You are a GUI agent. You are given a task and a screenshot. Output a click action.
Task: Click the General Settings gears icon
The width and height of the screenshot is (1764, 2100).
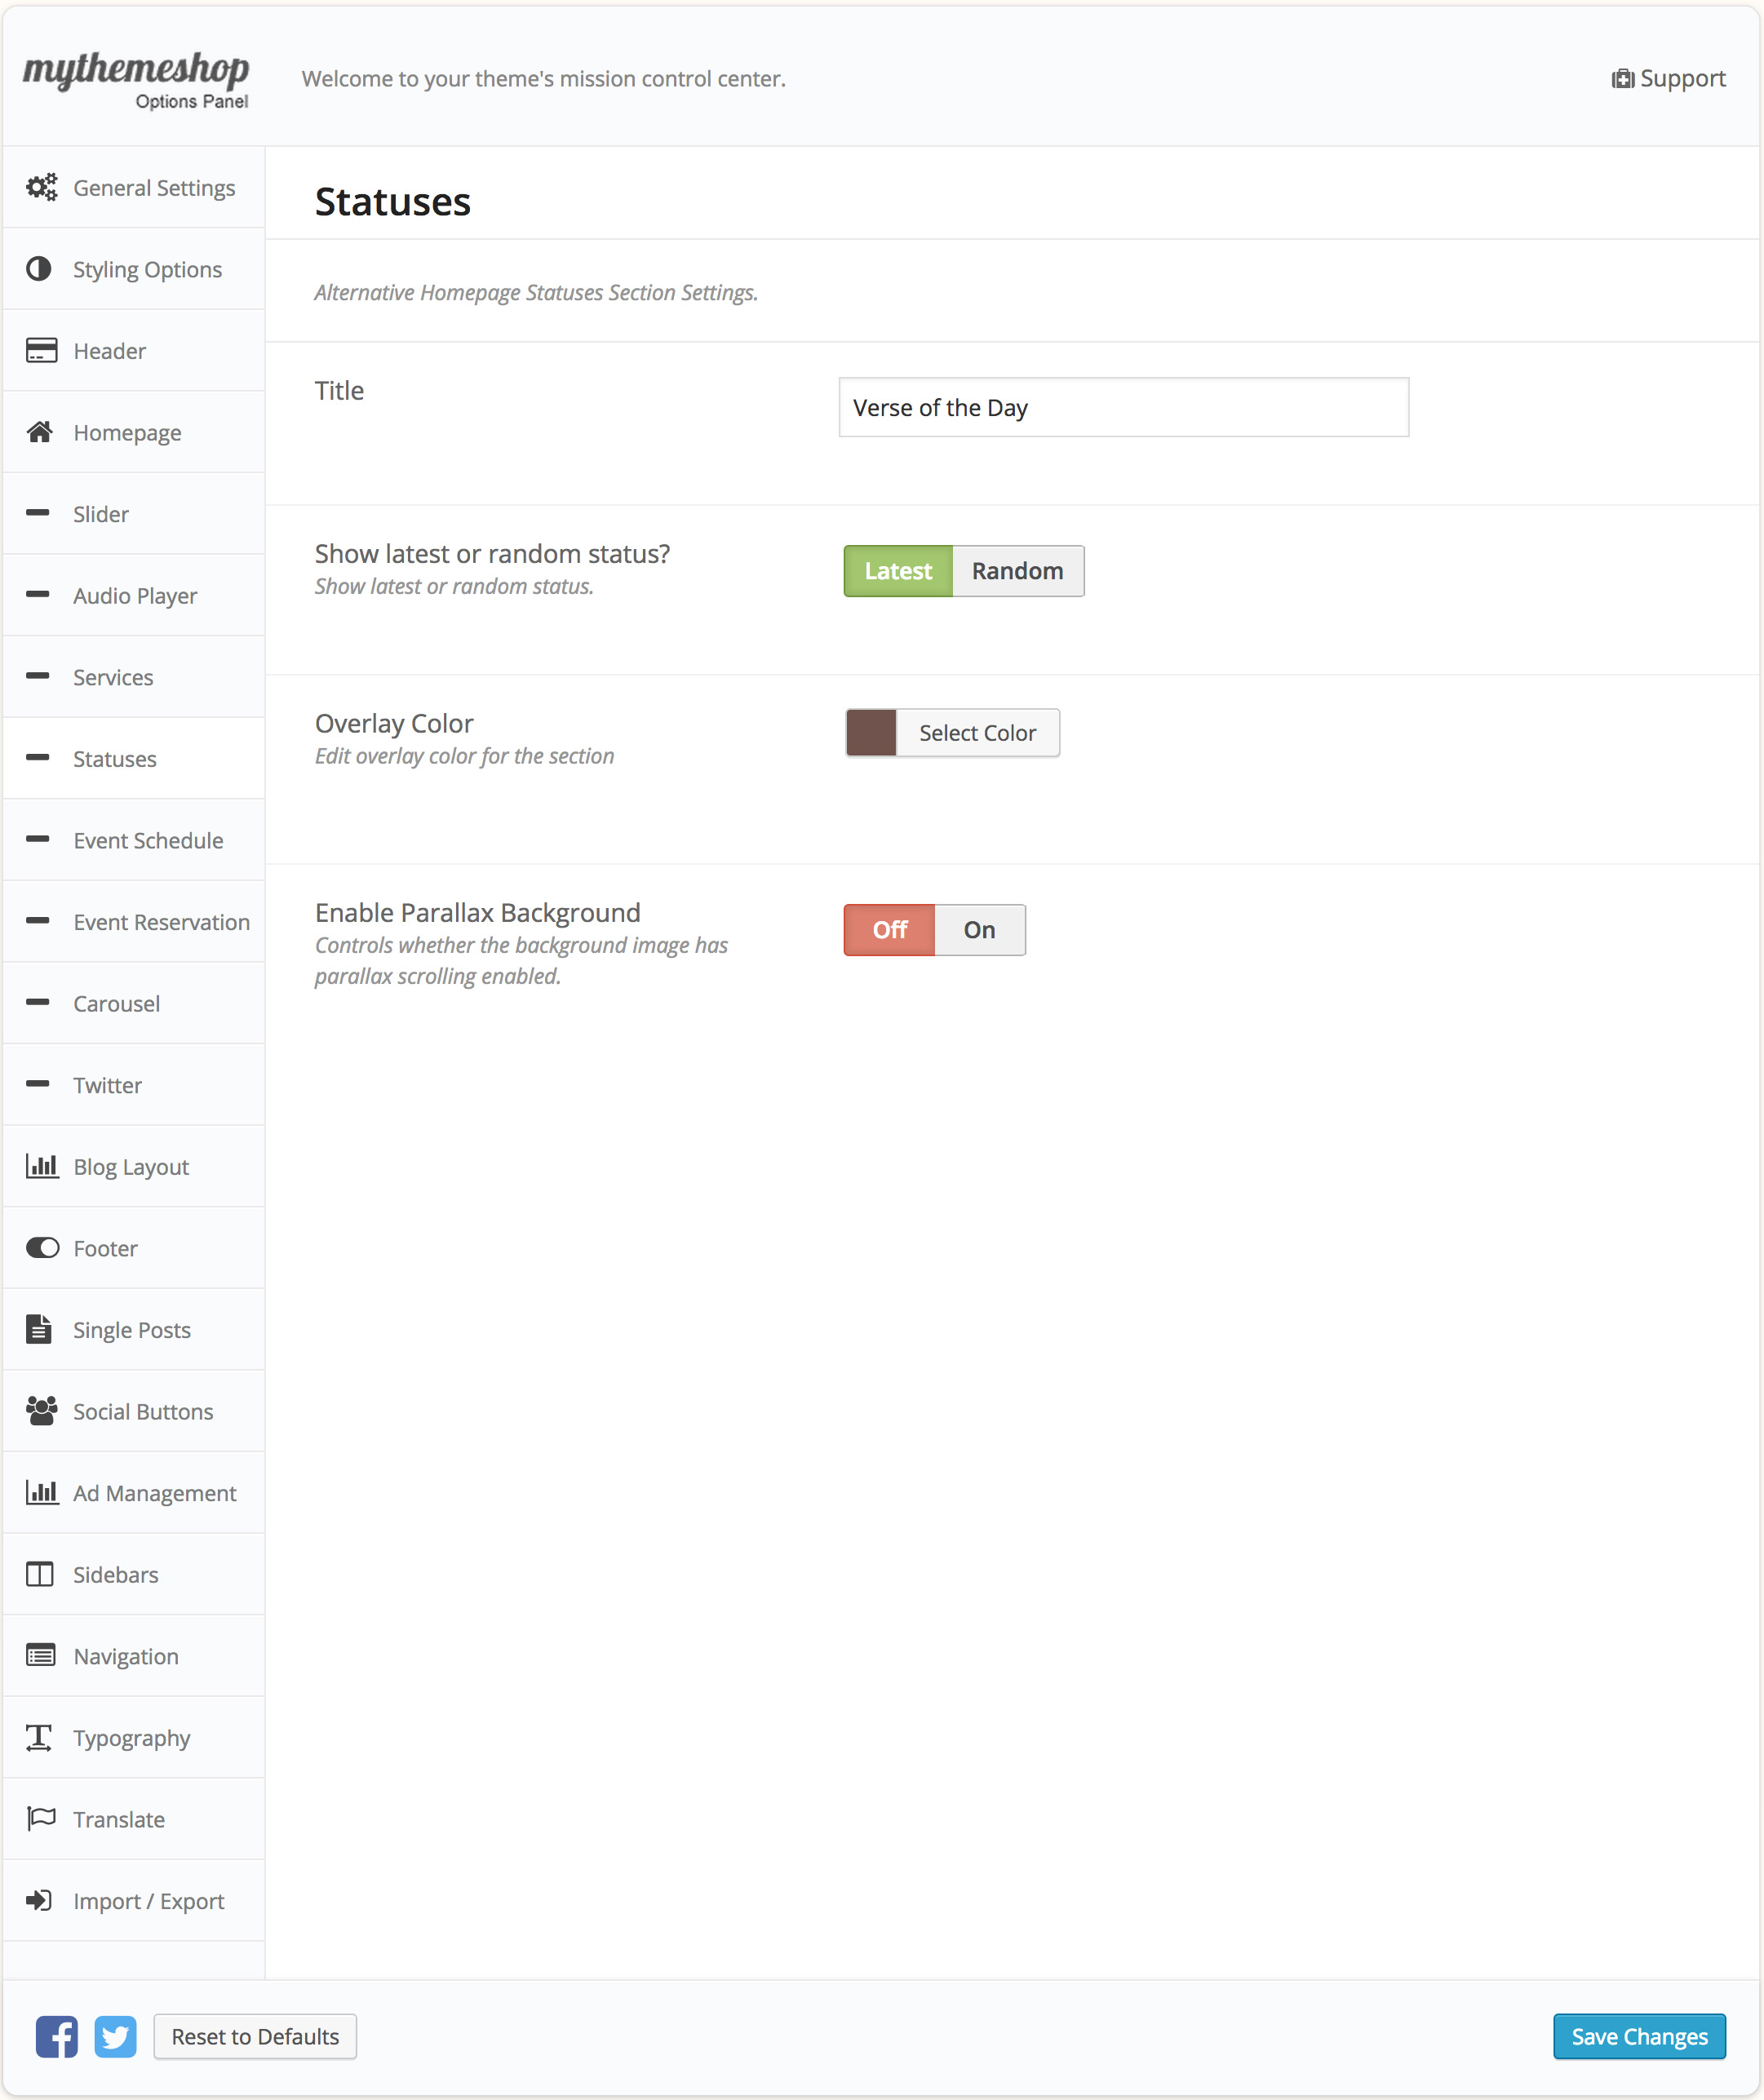[x=41, y=187]
